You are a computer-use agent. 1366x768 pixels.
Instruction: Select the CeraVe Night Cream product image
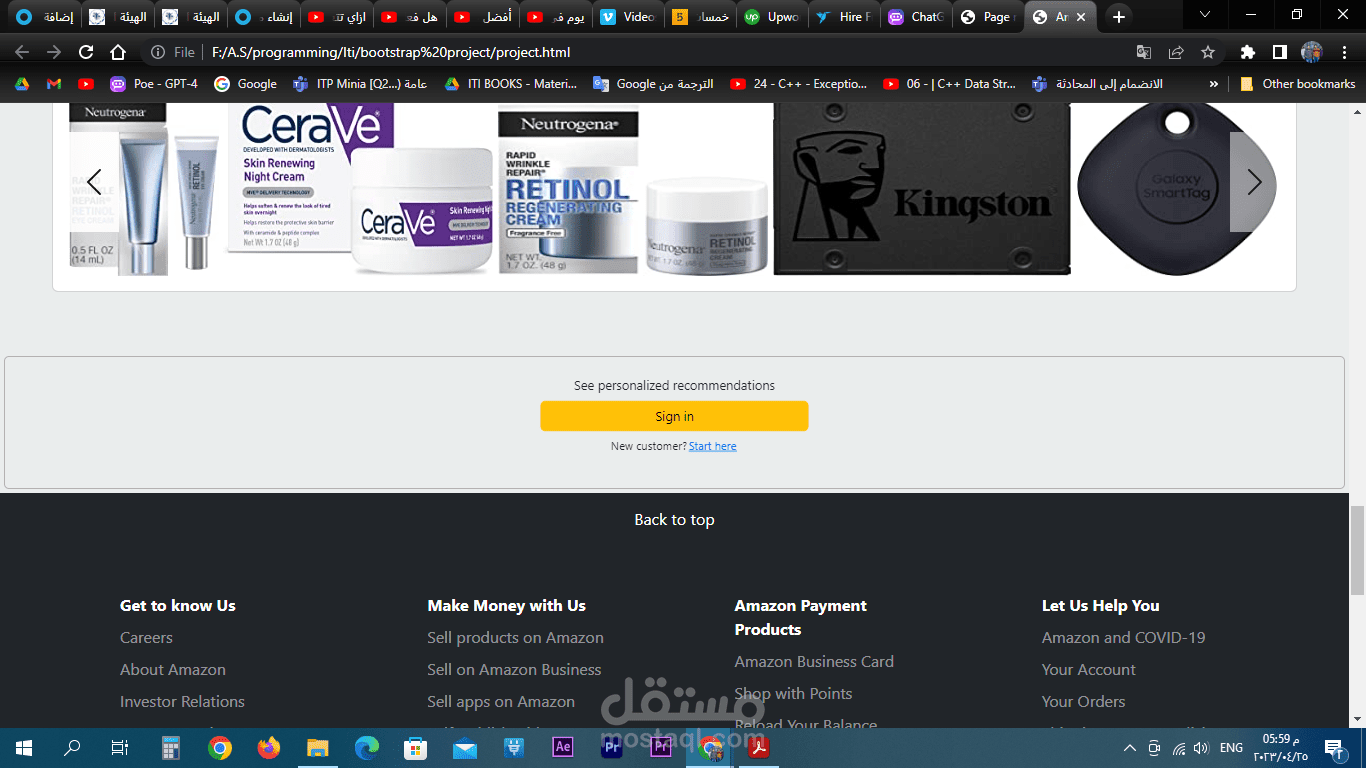pyautogui.click(x=361, y=188)
